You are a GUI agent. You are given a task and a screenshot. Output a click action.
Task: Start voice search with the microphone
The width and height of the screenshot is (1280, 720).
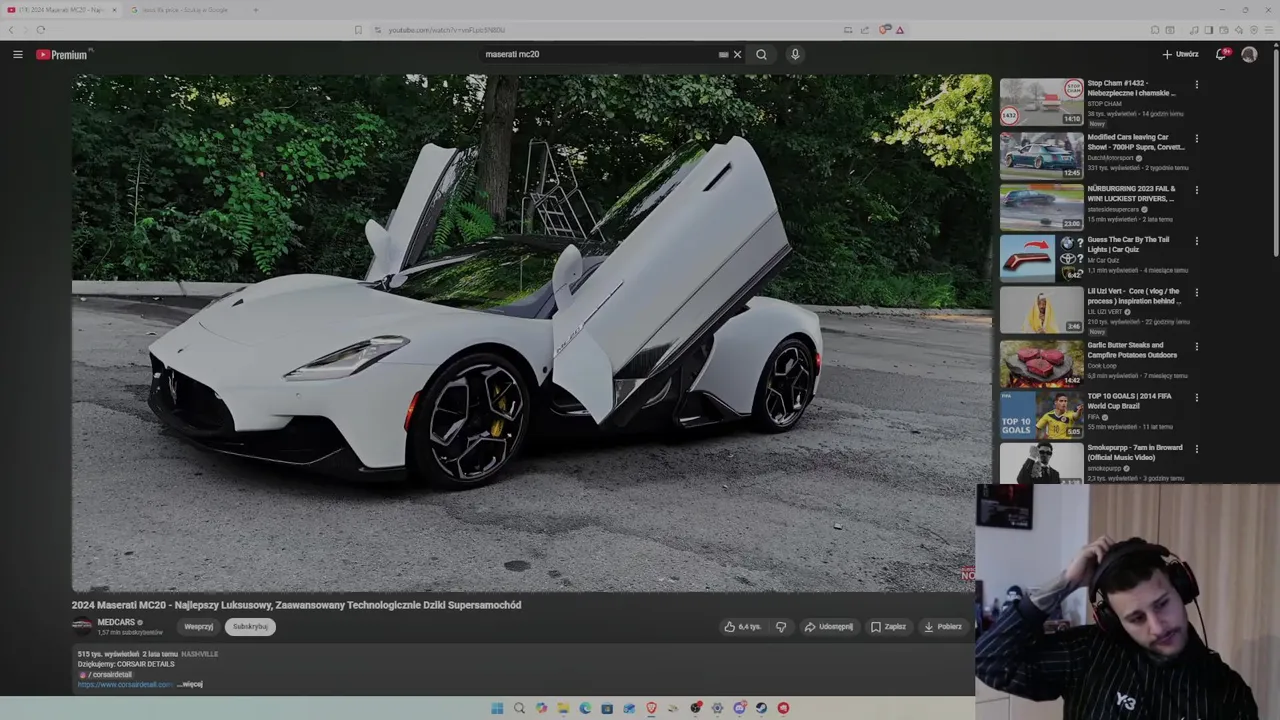(795, 55)
